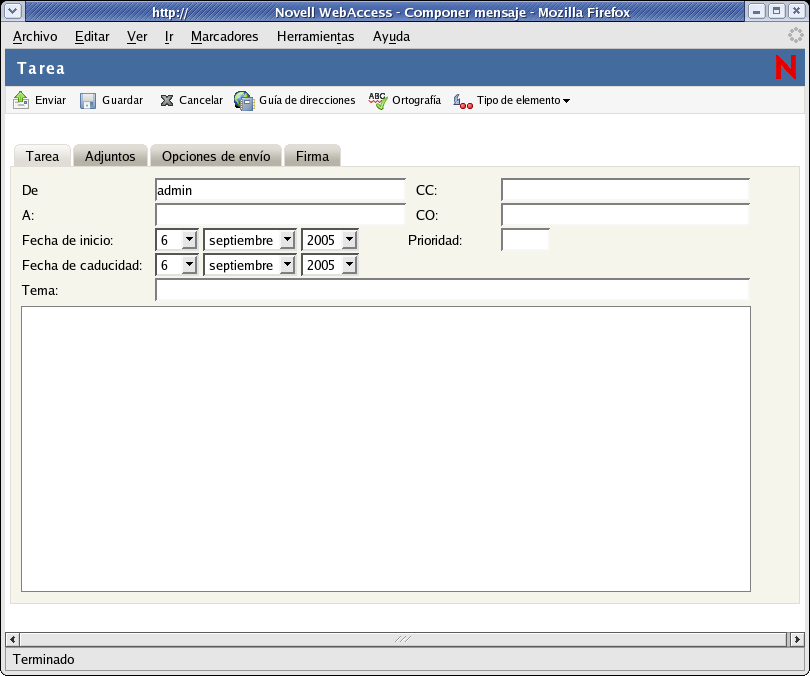Focus the Tema subject field

coord(452,290)
